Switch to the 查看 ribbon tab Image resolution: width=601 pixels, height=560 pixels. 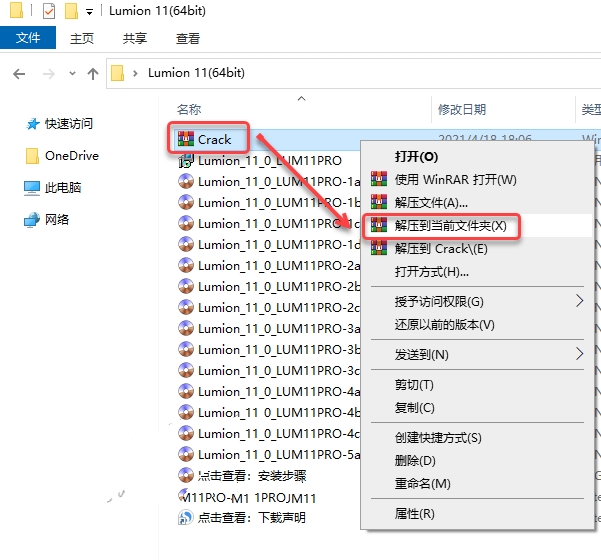tap(187, 38)
